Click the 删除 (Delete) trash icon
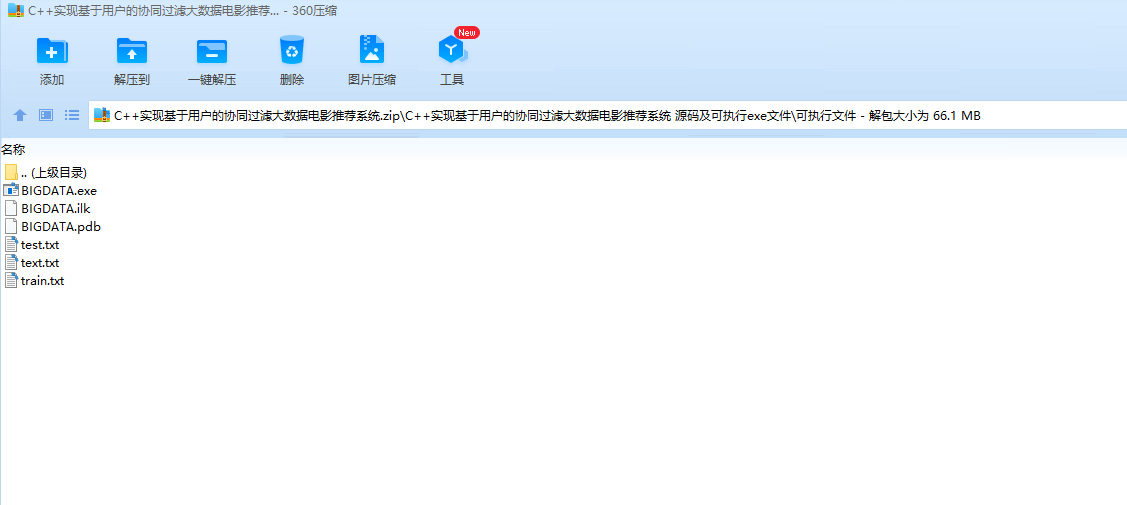This screenshot has height=505, width=1127. tap(292, 51)
